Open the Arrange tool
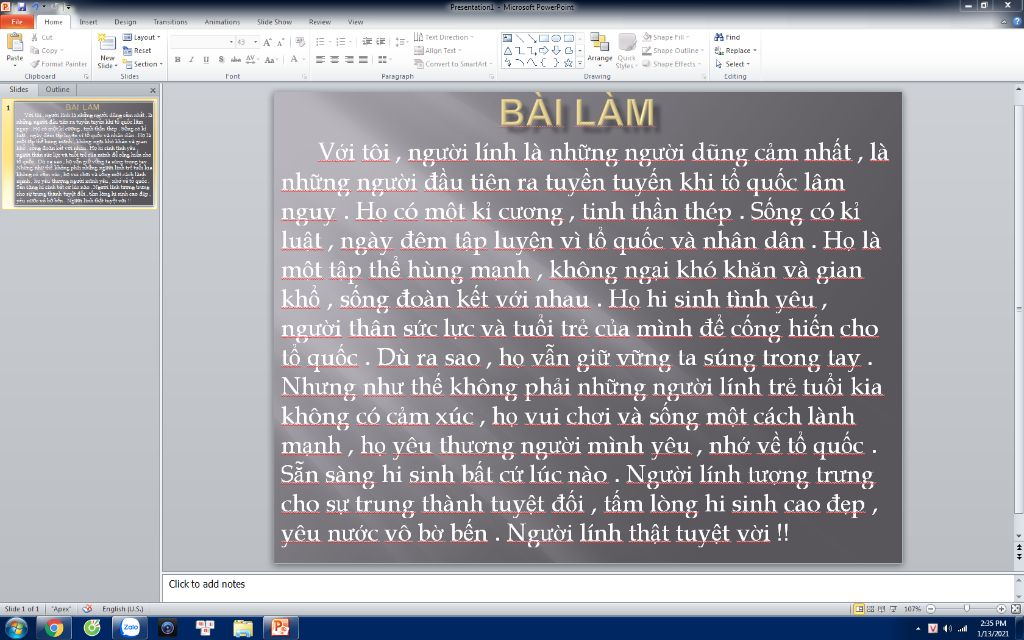The width and height of the screenshot is (1024, 640). [x=599, y=49]
